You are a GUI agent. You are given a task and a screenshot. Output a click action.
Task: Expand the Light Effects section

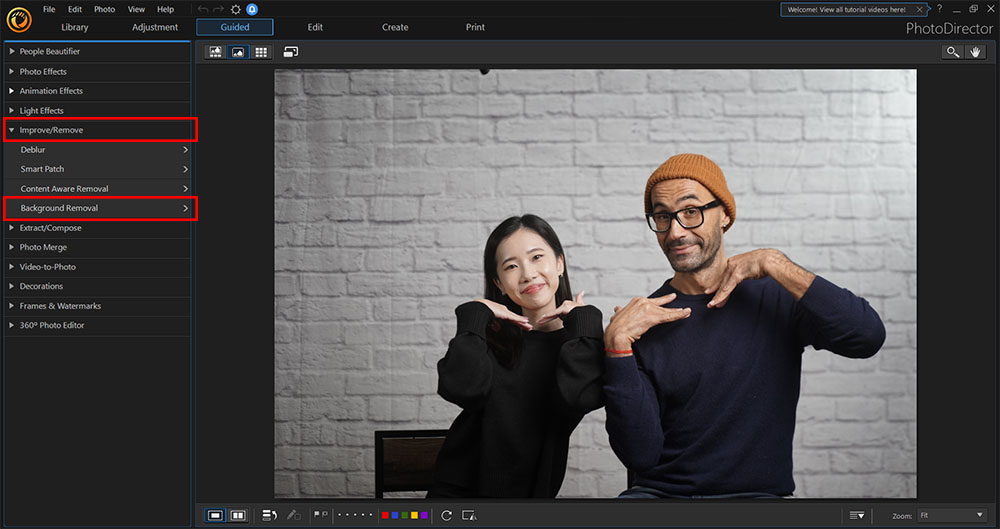tap(98, 110)
